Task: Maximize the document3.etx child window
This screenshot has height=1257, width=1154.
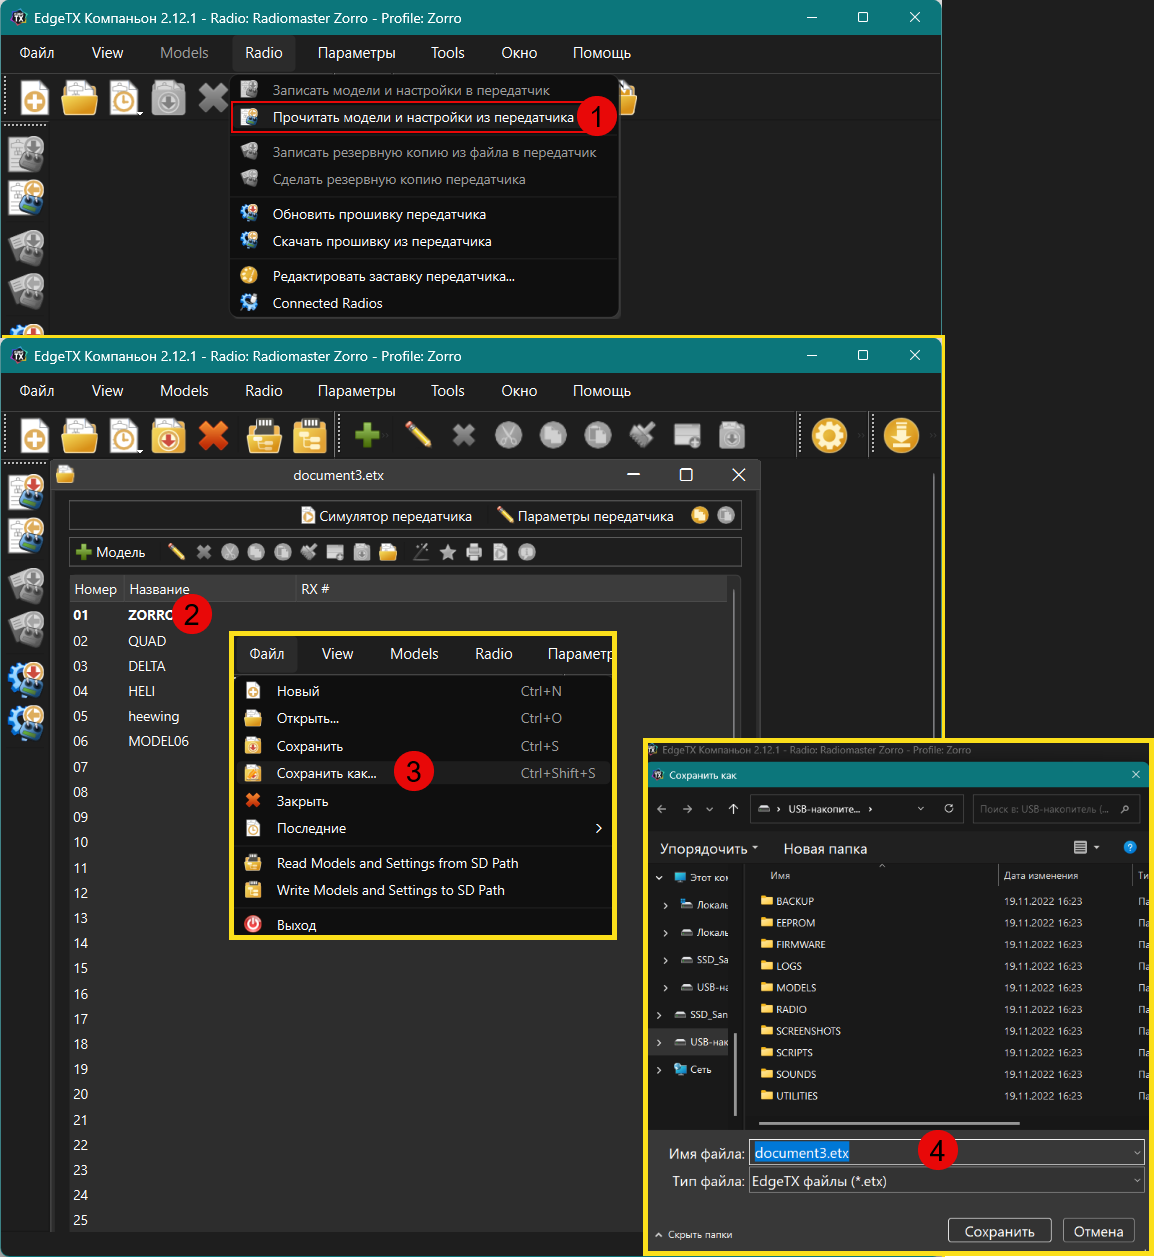Action: 686,475
